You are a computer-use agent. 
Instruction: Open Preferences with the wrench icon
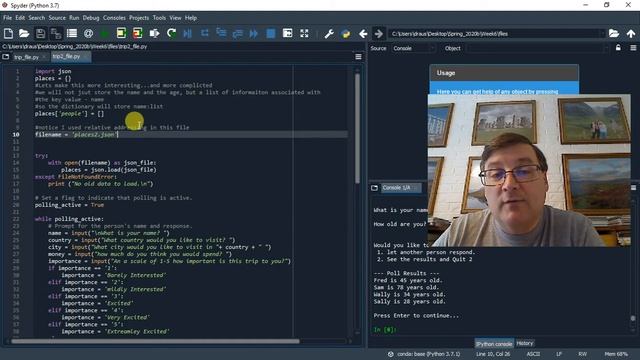pos(329,33)
